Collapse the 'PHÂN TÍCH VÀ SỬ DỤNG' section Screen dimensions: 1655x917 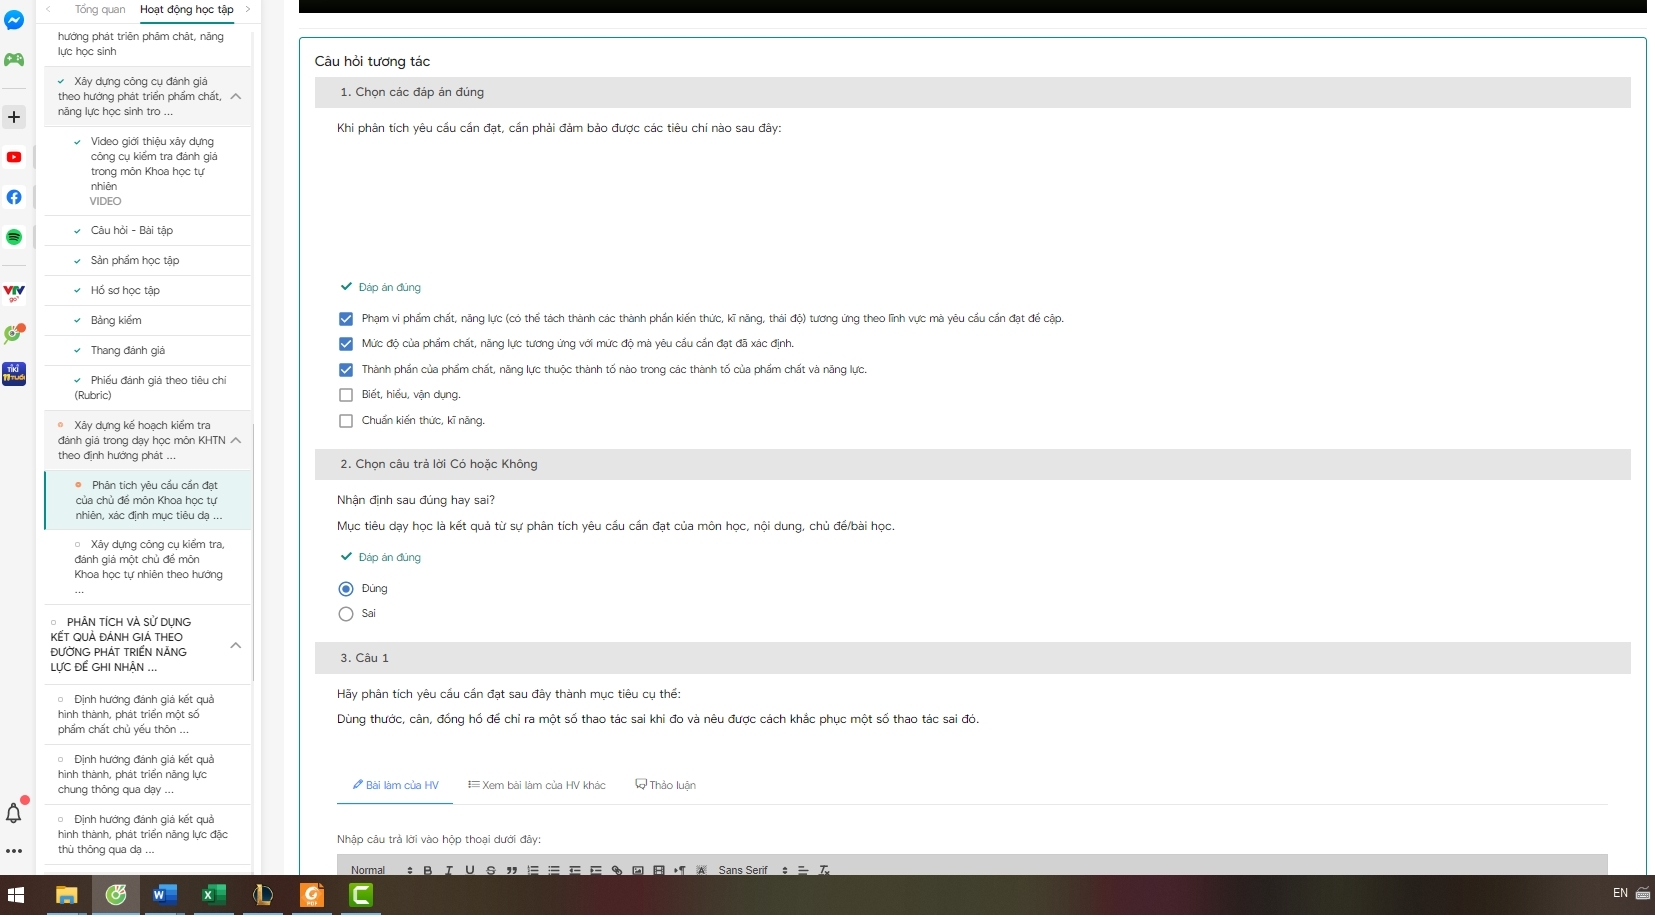[x=236, y=645]
